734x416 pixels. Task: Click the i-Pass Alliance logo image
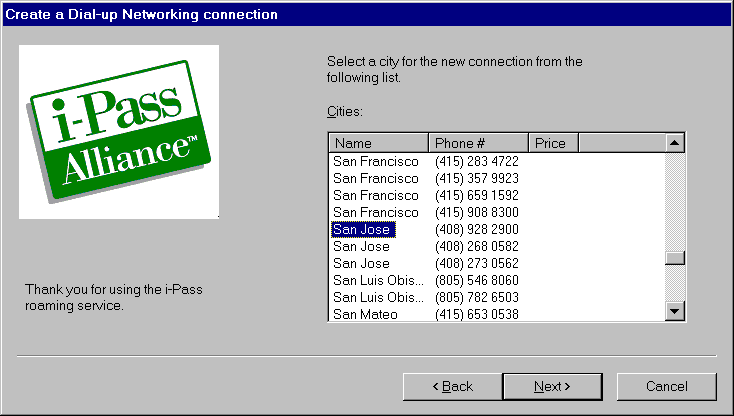coord(119,131)
